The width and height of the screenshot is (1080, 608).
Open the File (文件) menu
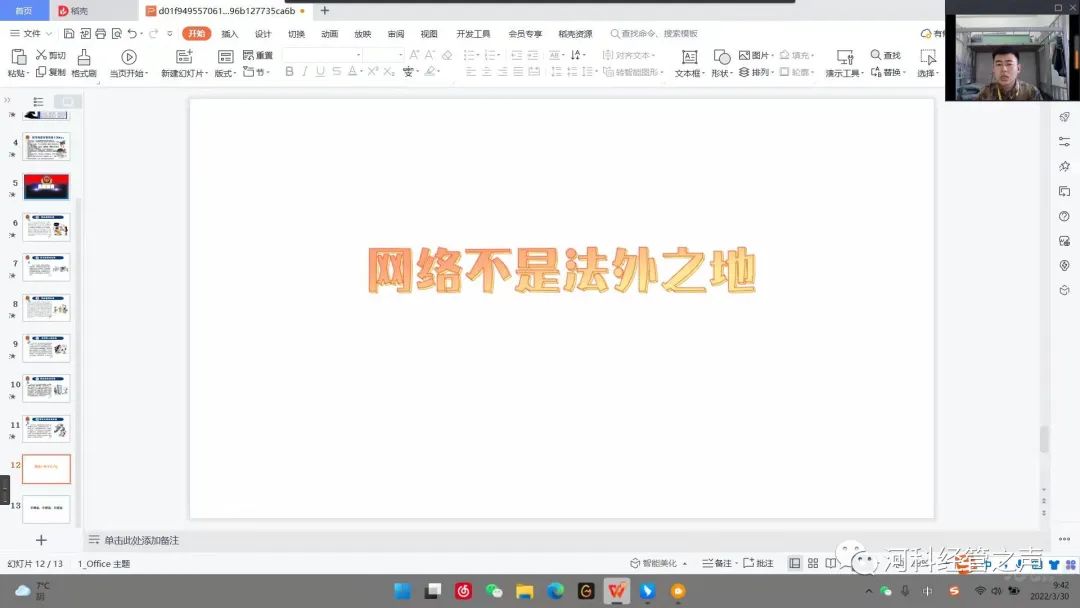coord(30,33)
